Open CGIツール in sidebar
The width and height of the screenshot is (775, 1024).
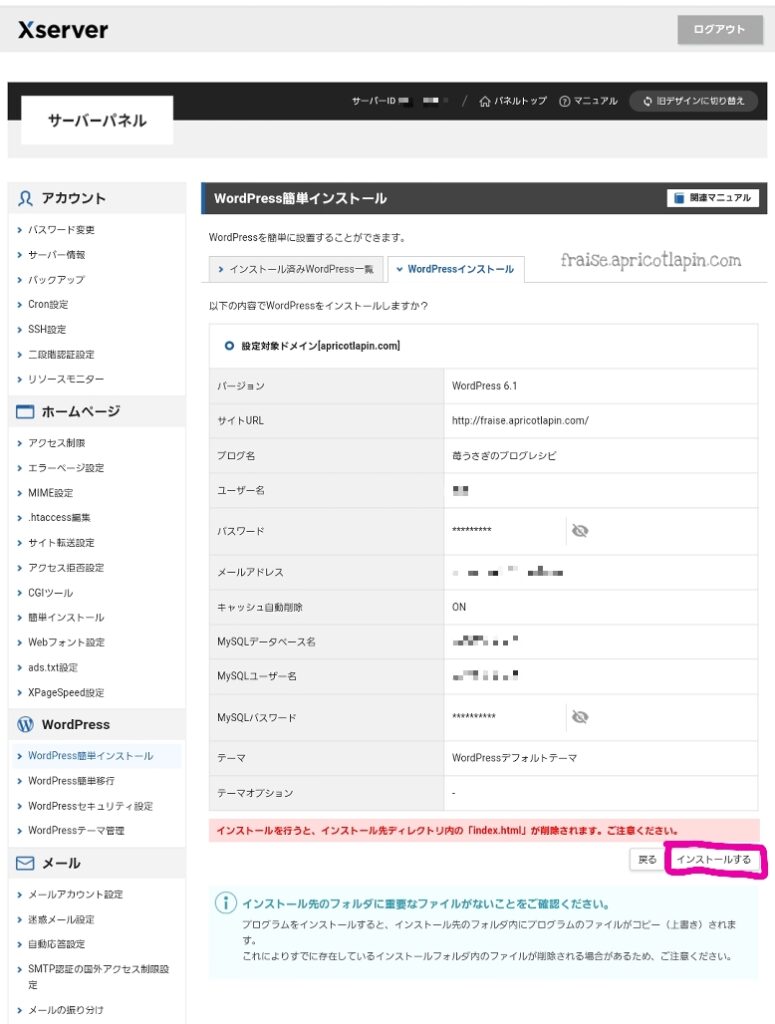coord(50,592)
